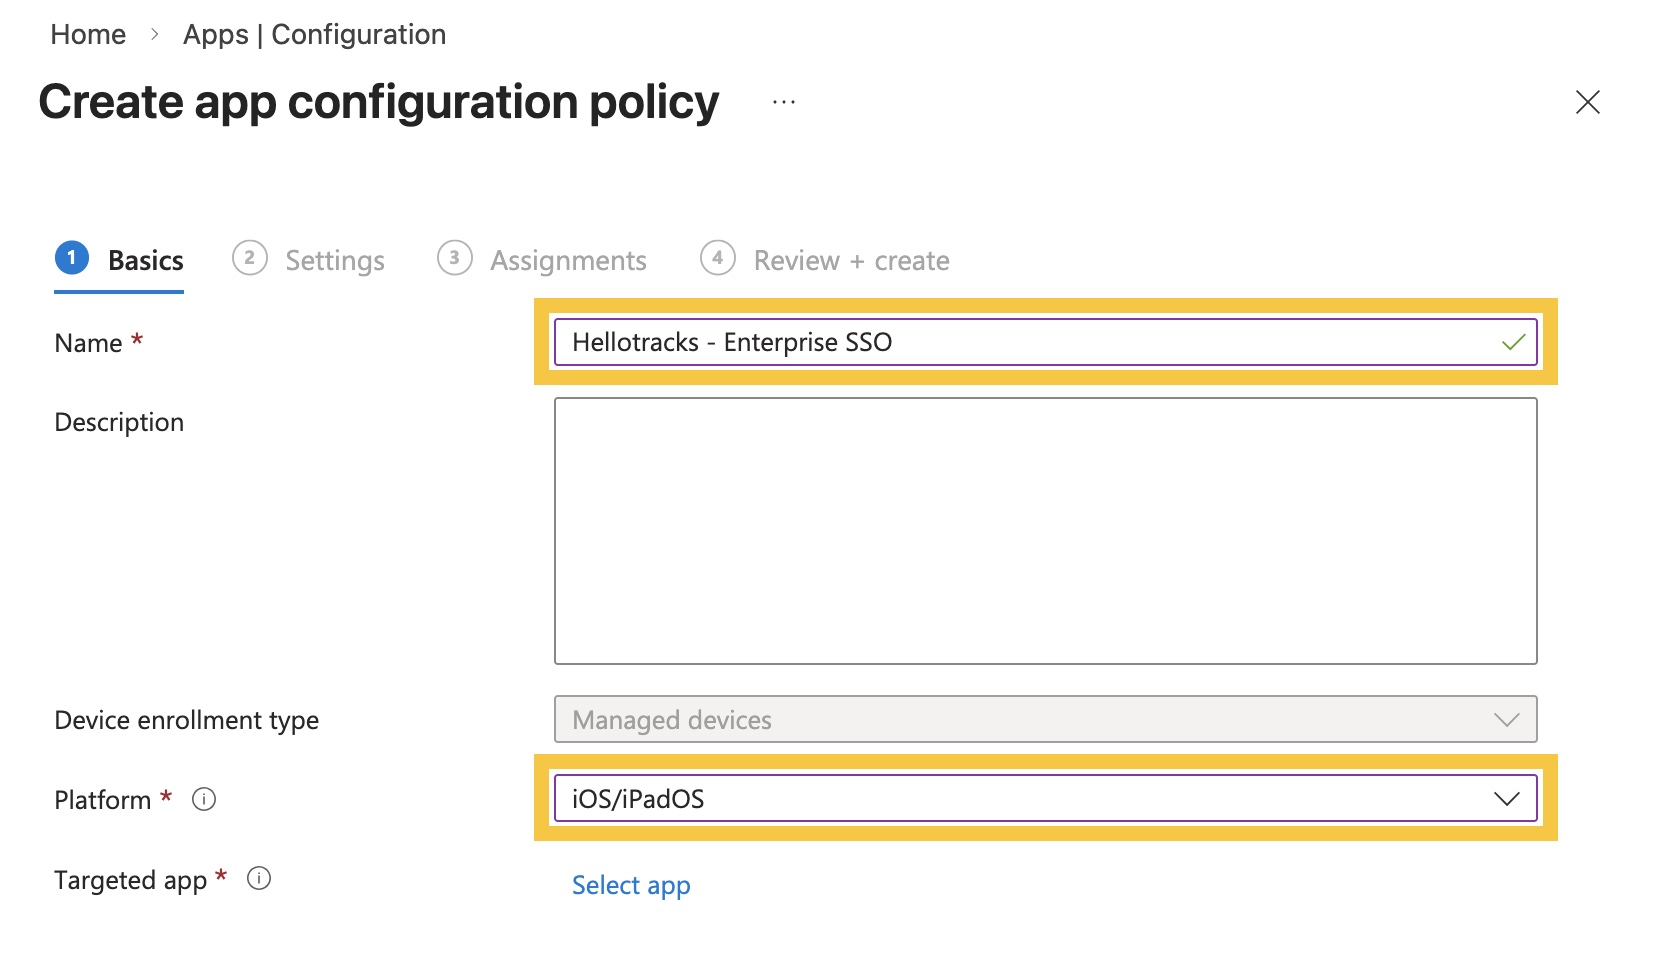Switch to the Assignments tab

pyautogui.click(x=568, y=261)
